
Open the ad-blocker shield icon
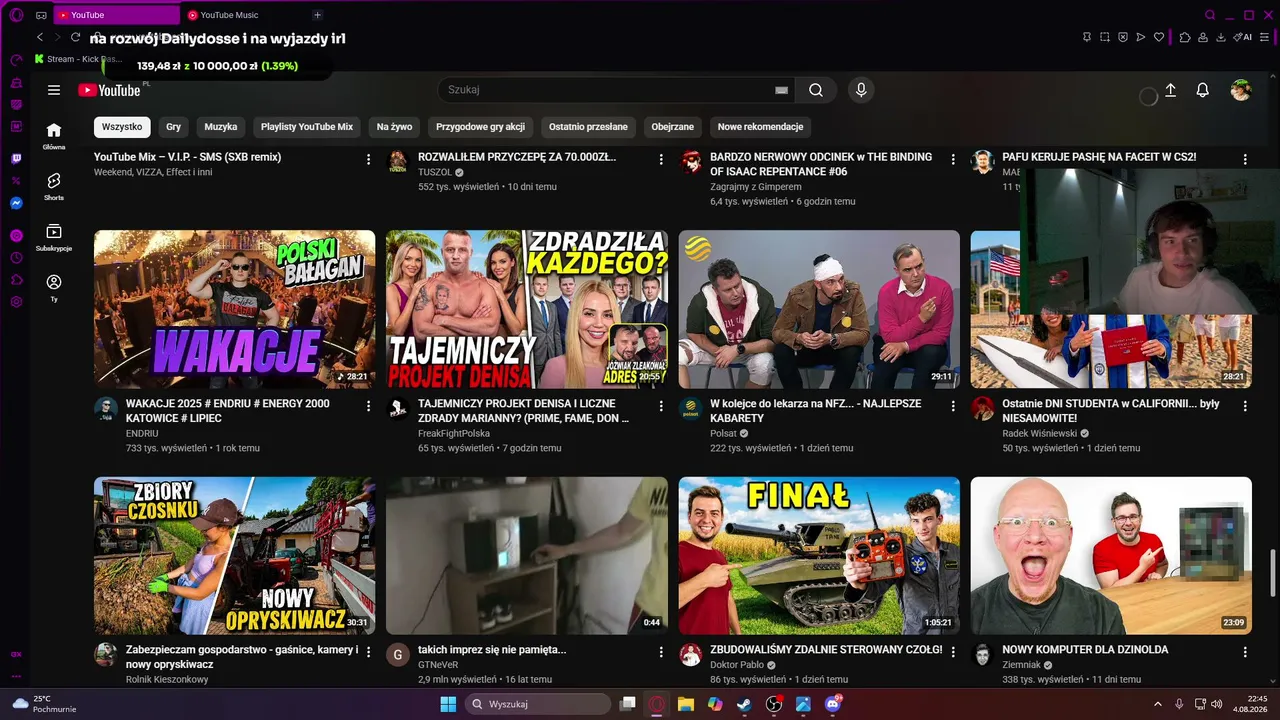point(1123,37)
